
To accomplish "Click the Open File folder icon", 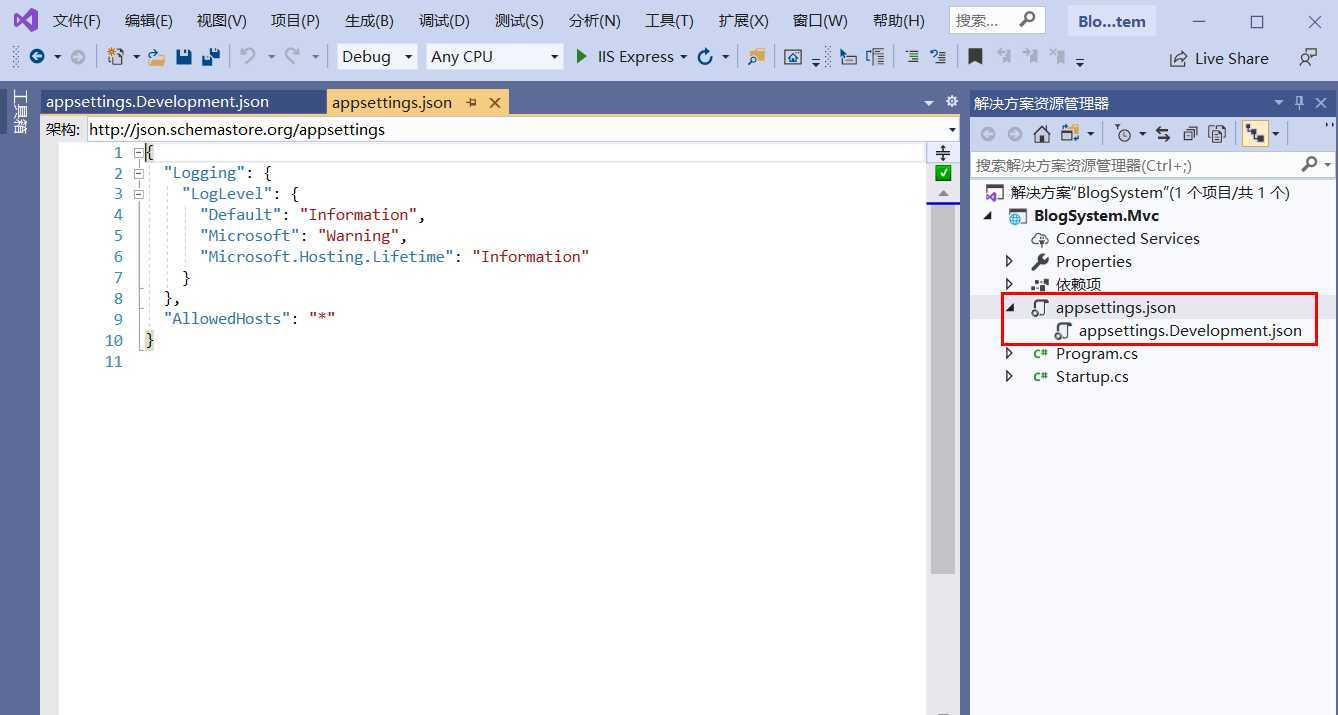I will tap(156, 57).
